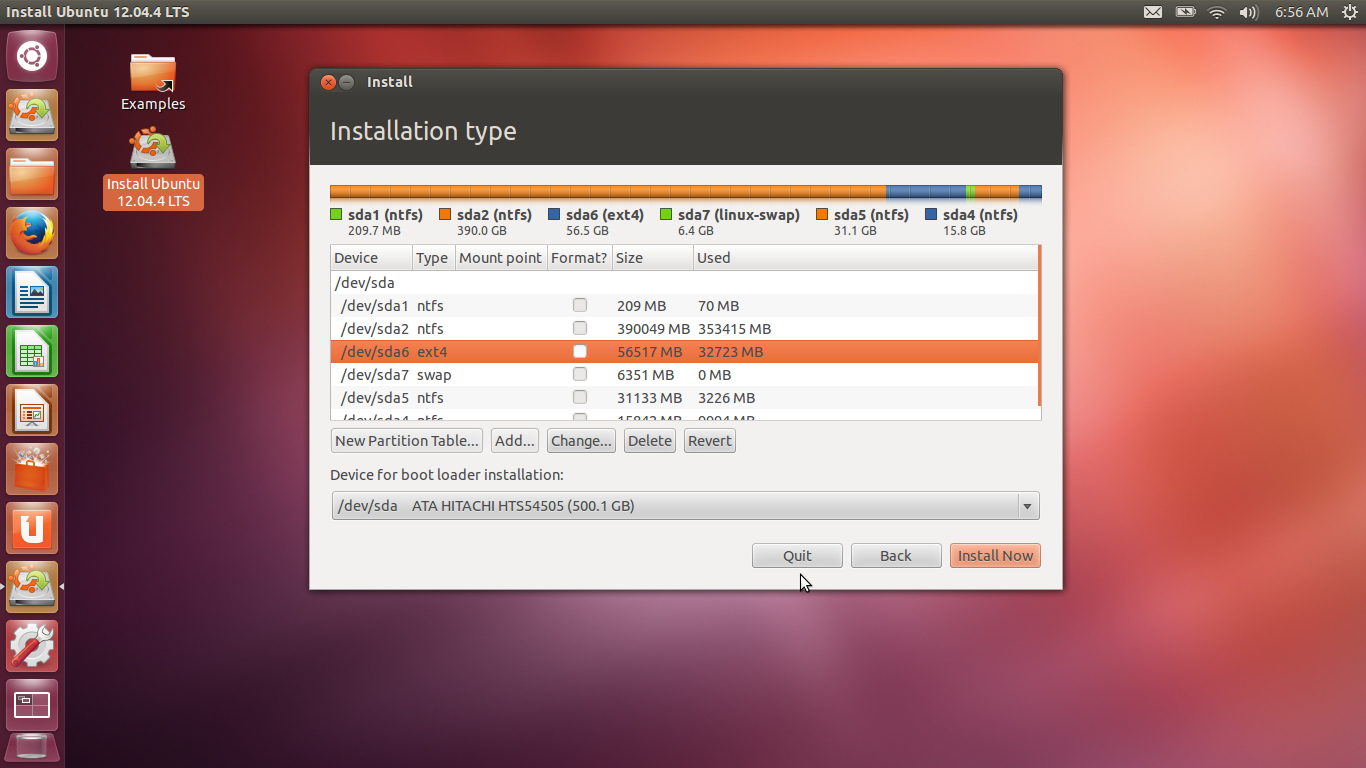
Task: Launch LibreOffice Impress from launcher
Action: pos(32,410)
